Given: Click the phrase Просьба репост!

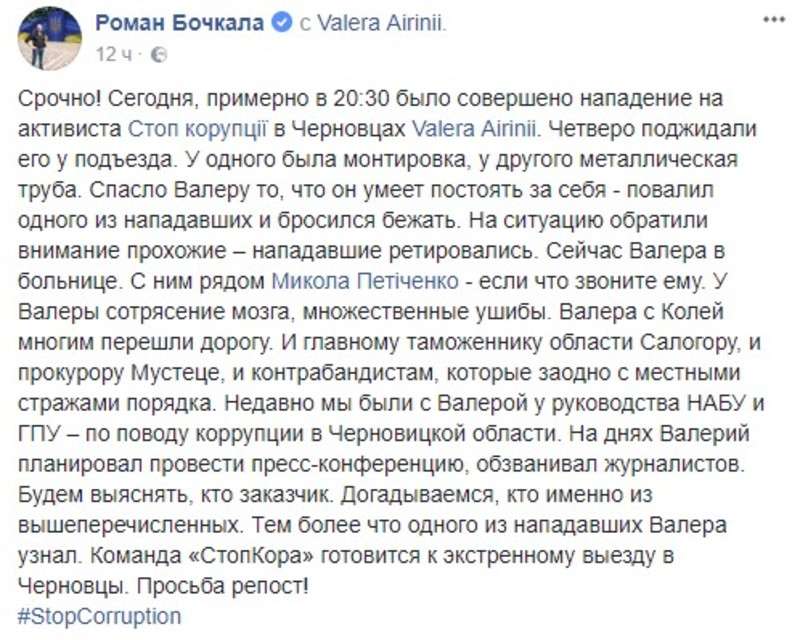Looking at the screenshot, I should click(x=222, y=586).
